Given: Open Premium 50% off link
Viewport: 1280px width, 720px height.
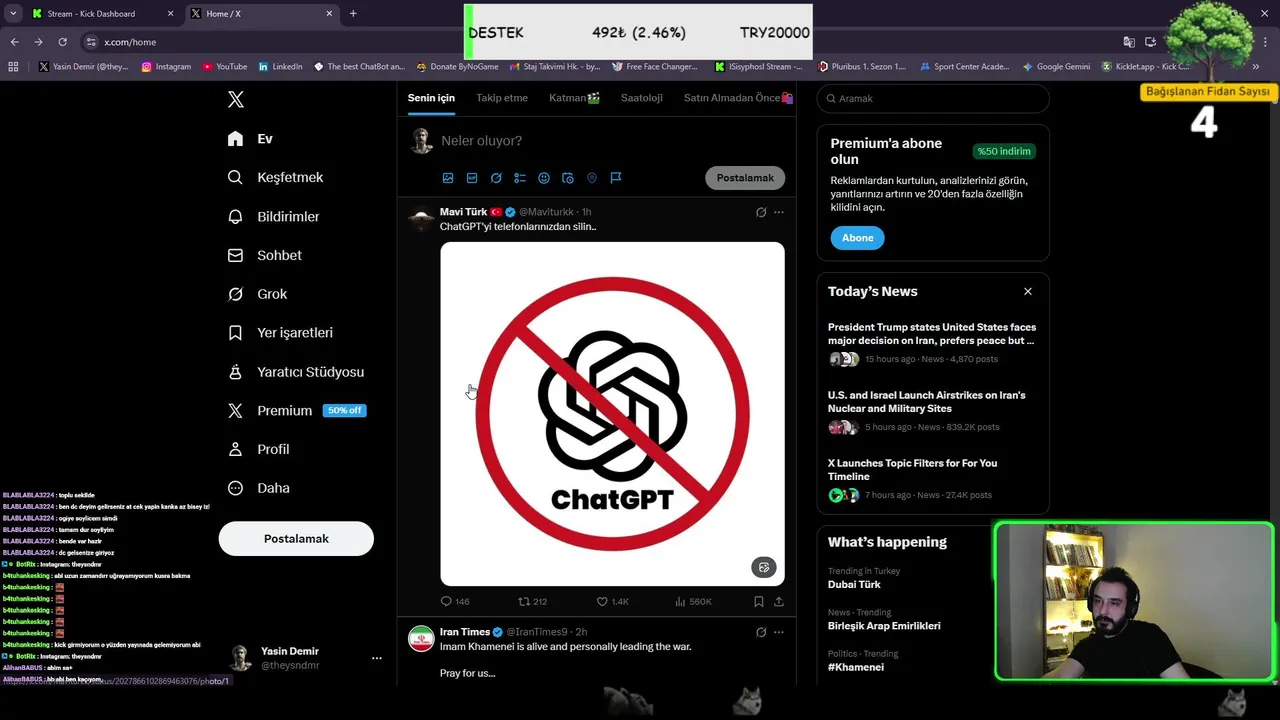Looking at the screenshot, I should tap(296, 411).
